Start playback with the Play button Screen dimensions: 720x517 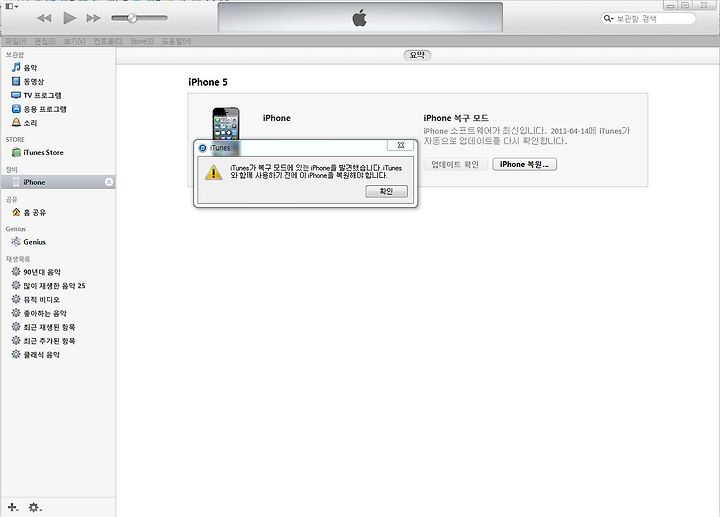(x=70, y=18)
